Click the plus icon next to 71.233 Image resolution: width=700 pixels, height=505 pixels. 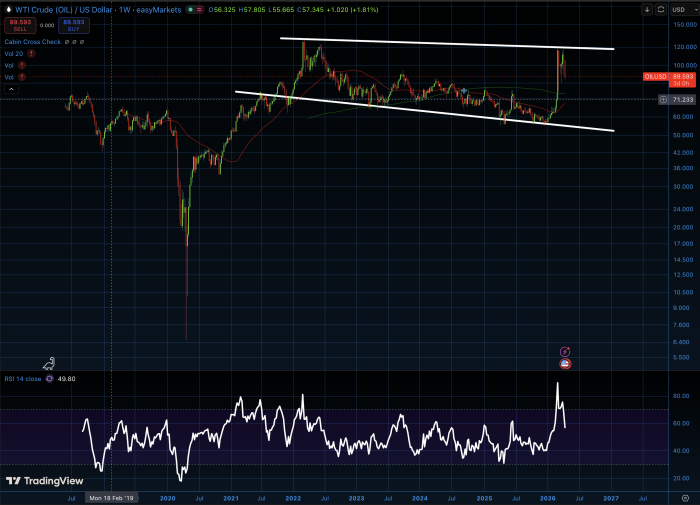coord(664,100)
